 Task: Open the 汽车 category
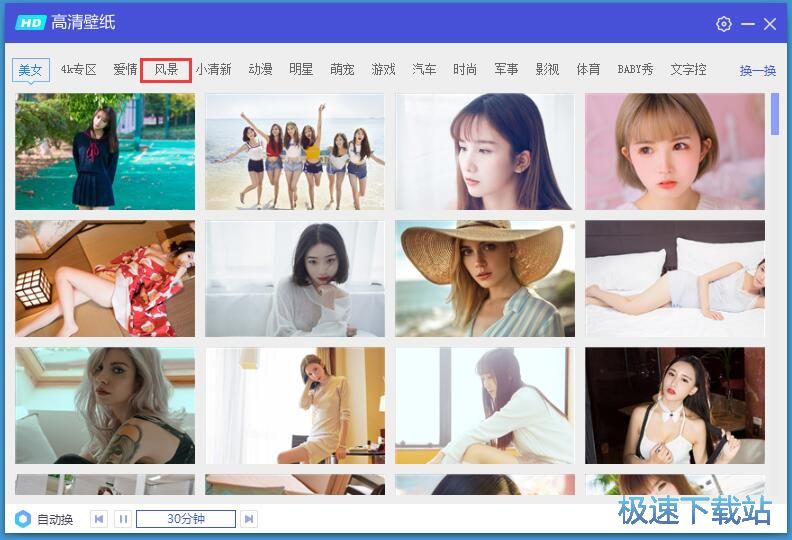(x=424, y=70)
